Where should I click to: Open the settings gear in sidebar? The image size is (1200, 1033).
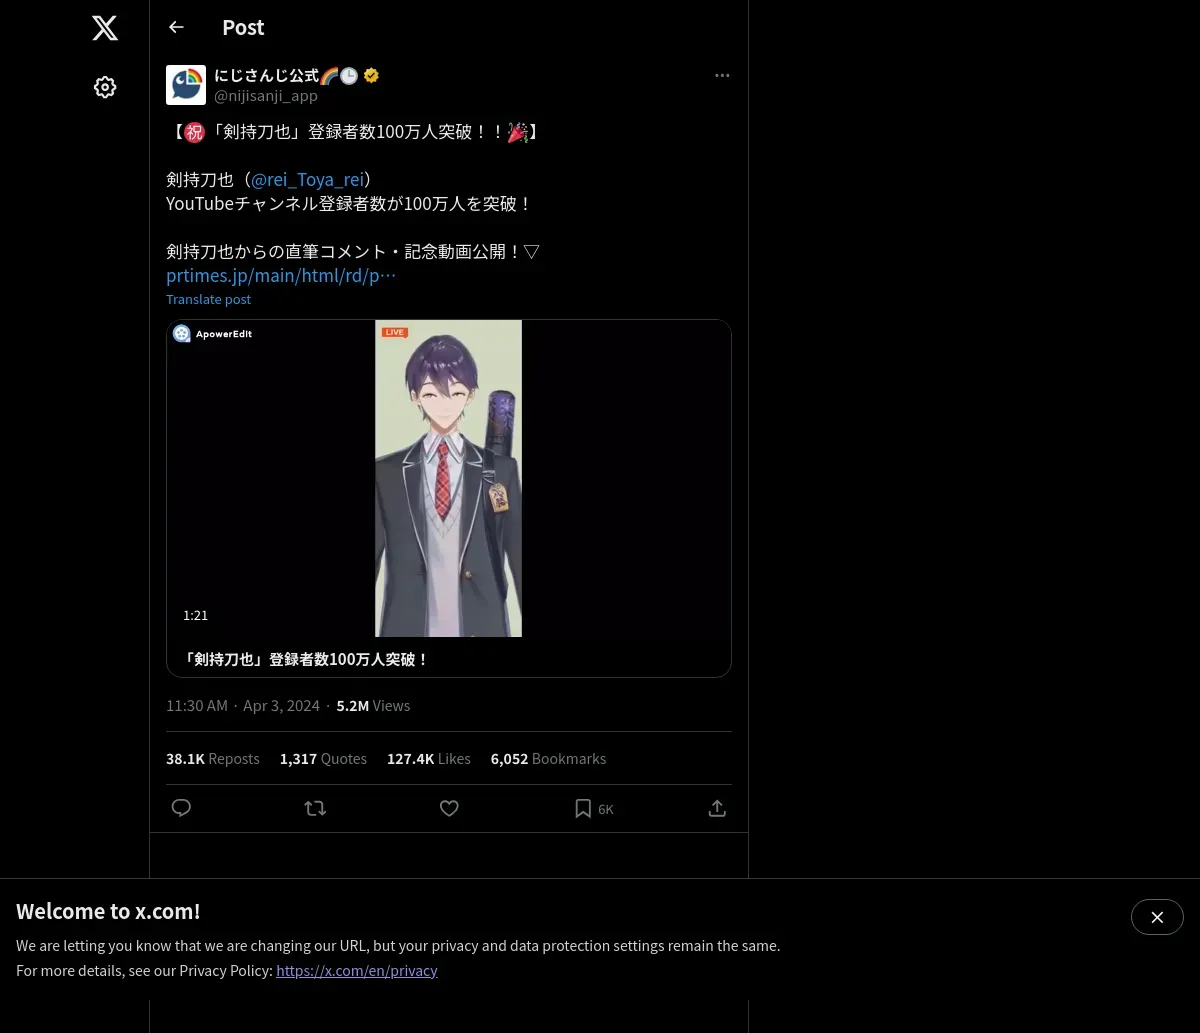(x=105, y=87)
